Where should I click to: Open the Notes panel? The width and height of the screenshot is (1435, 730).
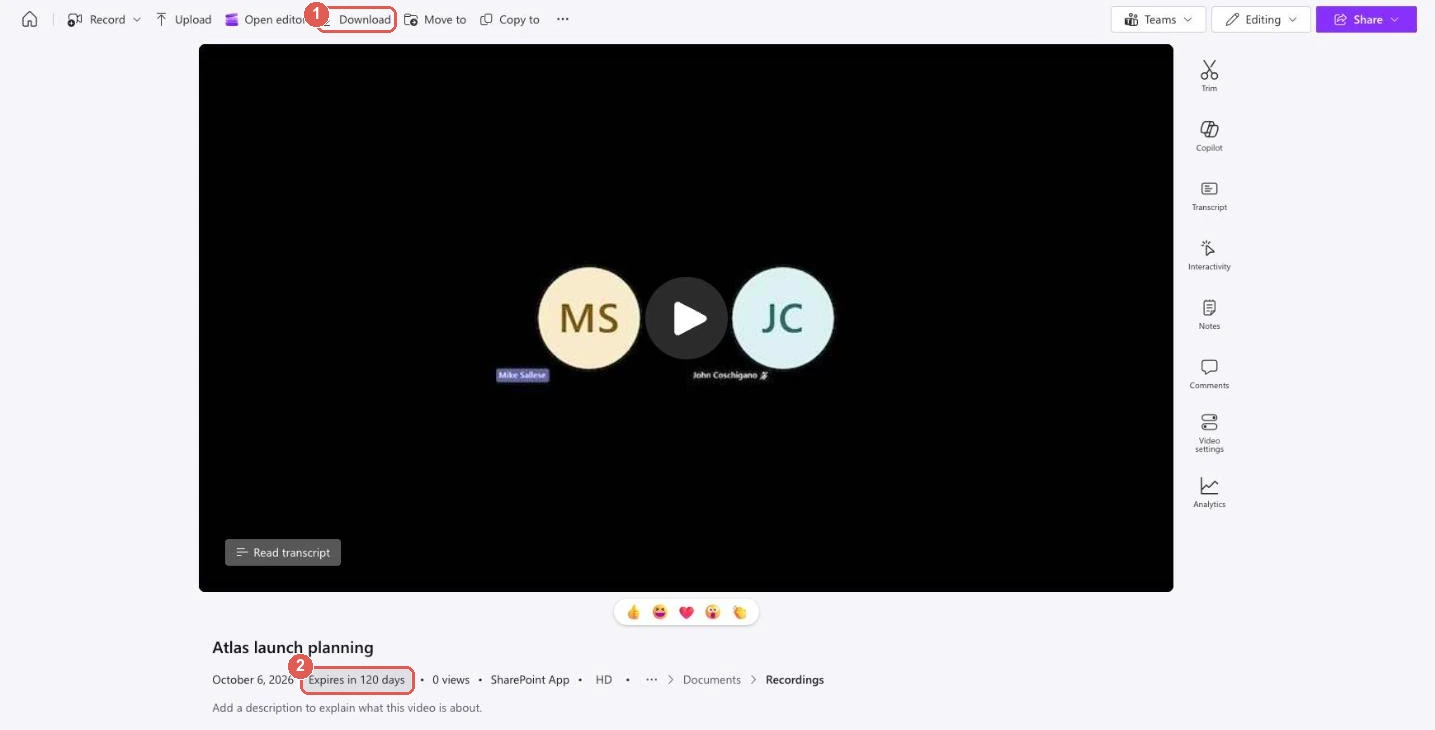(1209, 314)
